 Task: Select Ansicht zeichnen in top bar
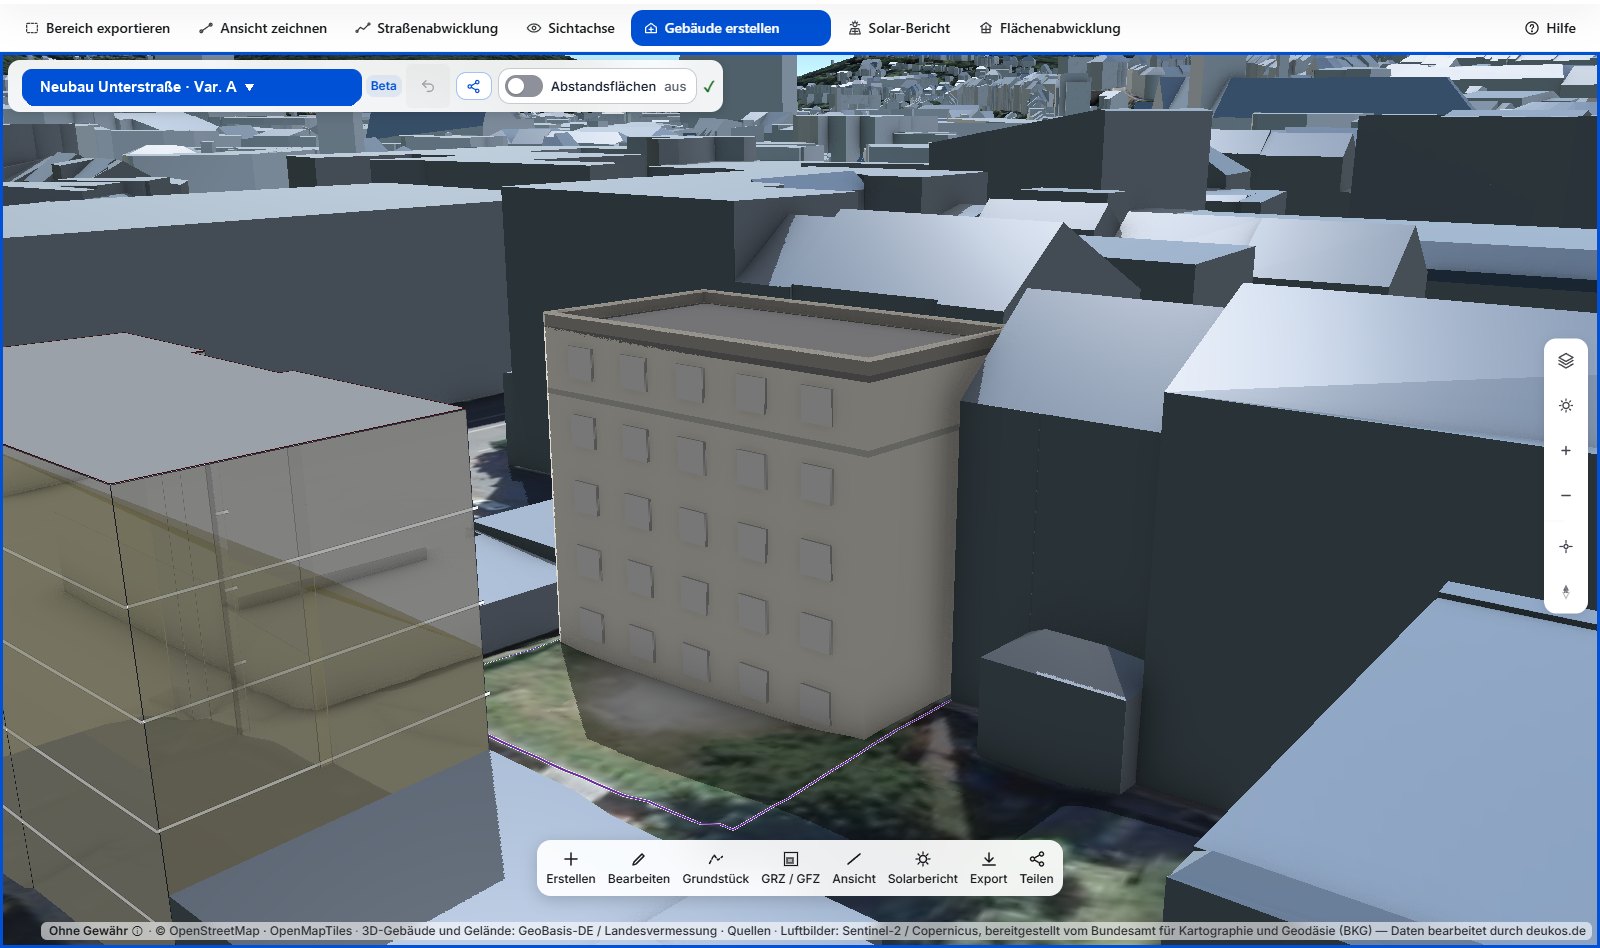click(263, 28)
